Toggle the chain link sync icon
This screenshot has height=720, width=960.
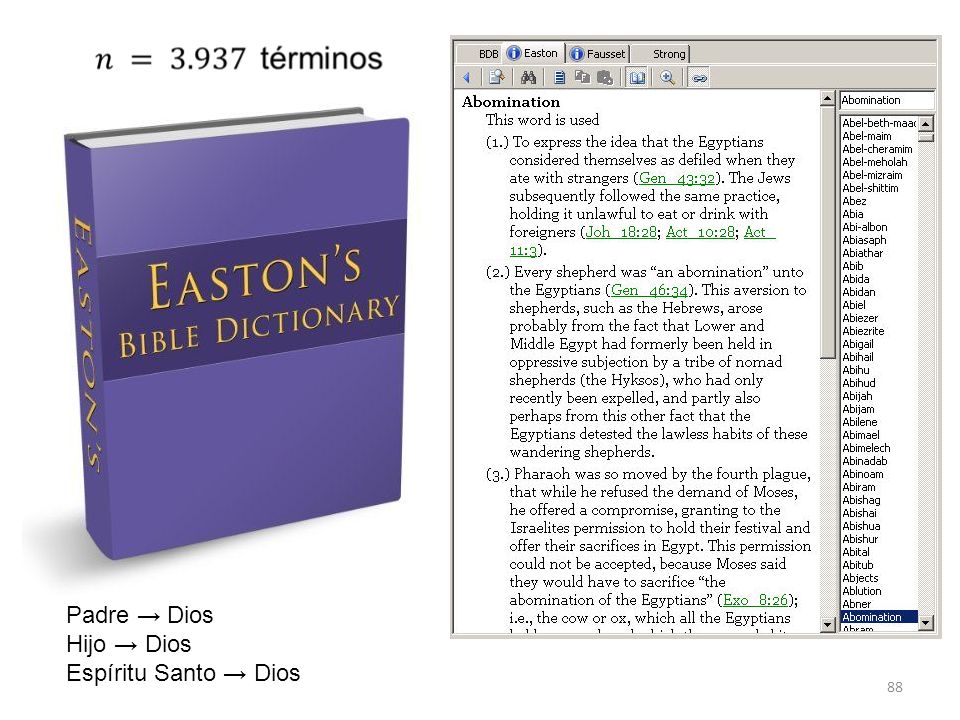[x=699, y=78]
